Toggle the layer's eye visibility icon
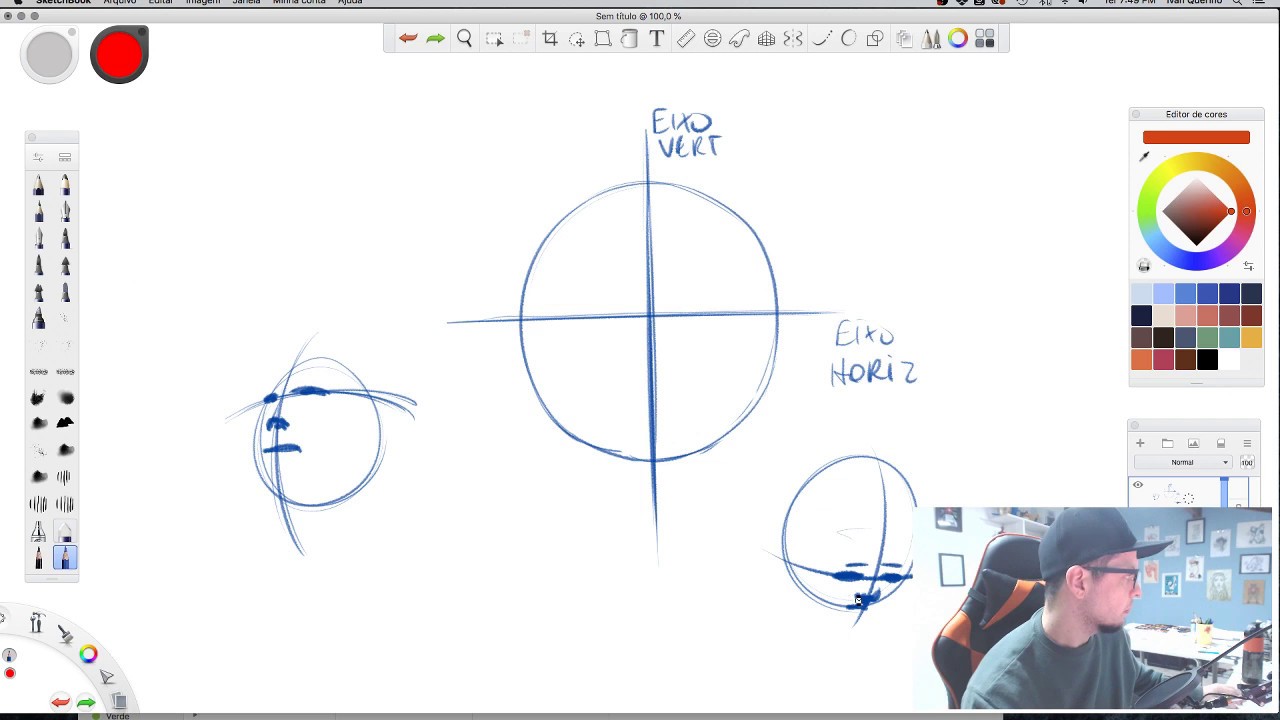This screenshot has width=1280, height=720. pos(1138,485)
